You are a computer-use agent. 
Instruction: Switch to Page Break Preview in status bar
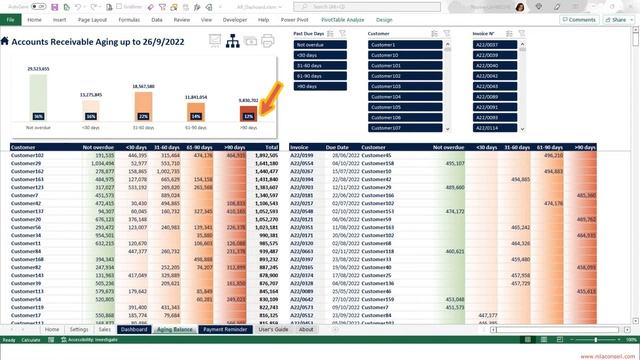click(x=560, y=340)
